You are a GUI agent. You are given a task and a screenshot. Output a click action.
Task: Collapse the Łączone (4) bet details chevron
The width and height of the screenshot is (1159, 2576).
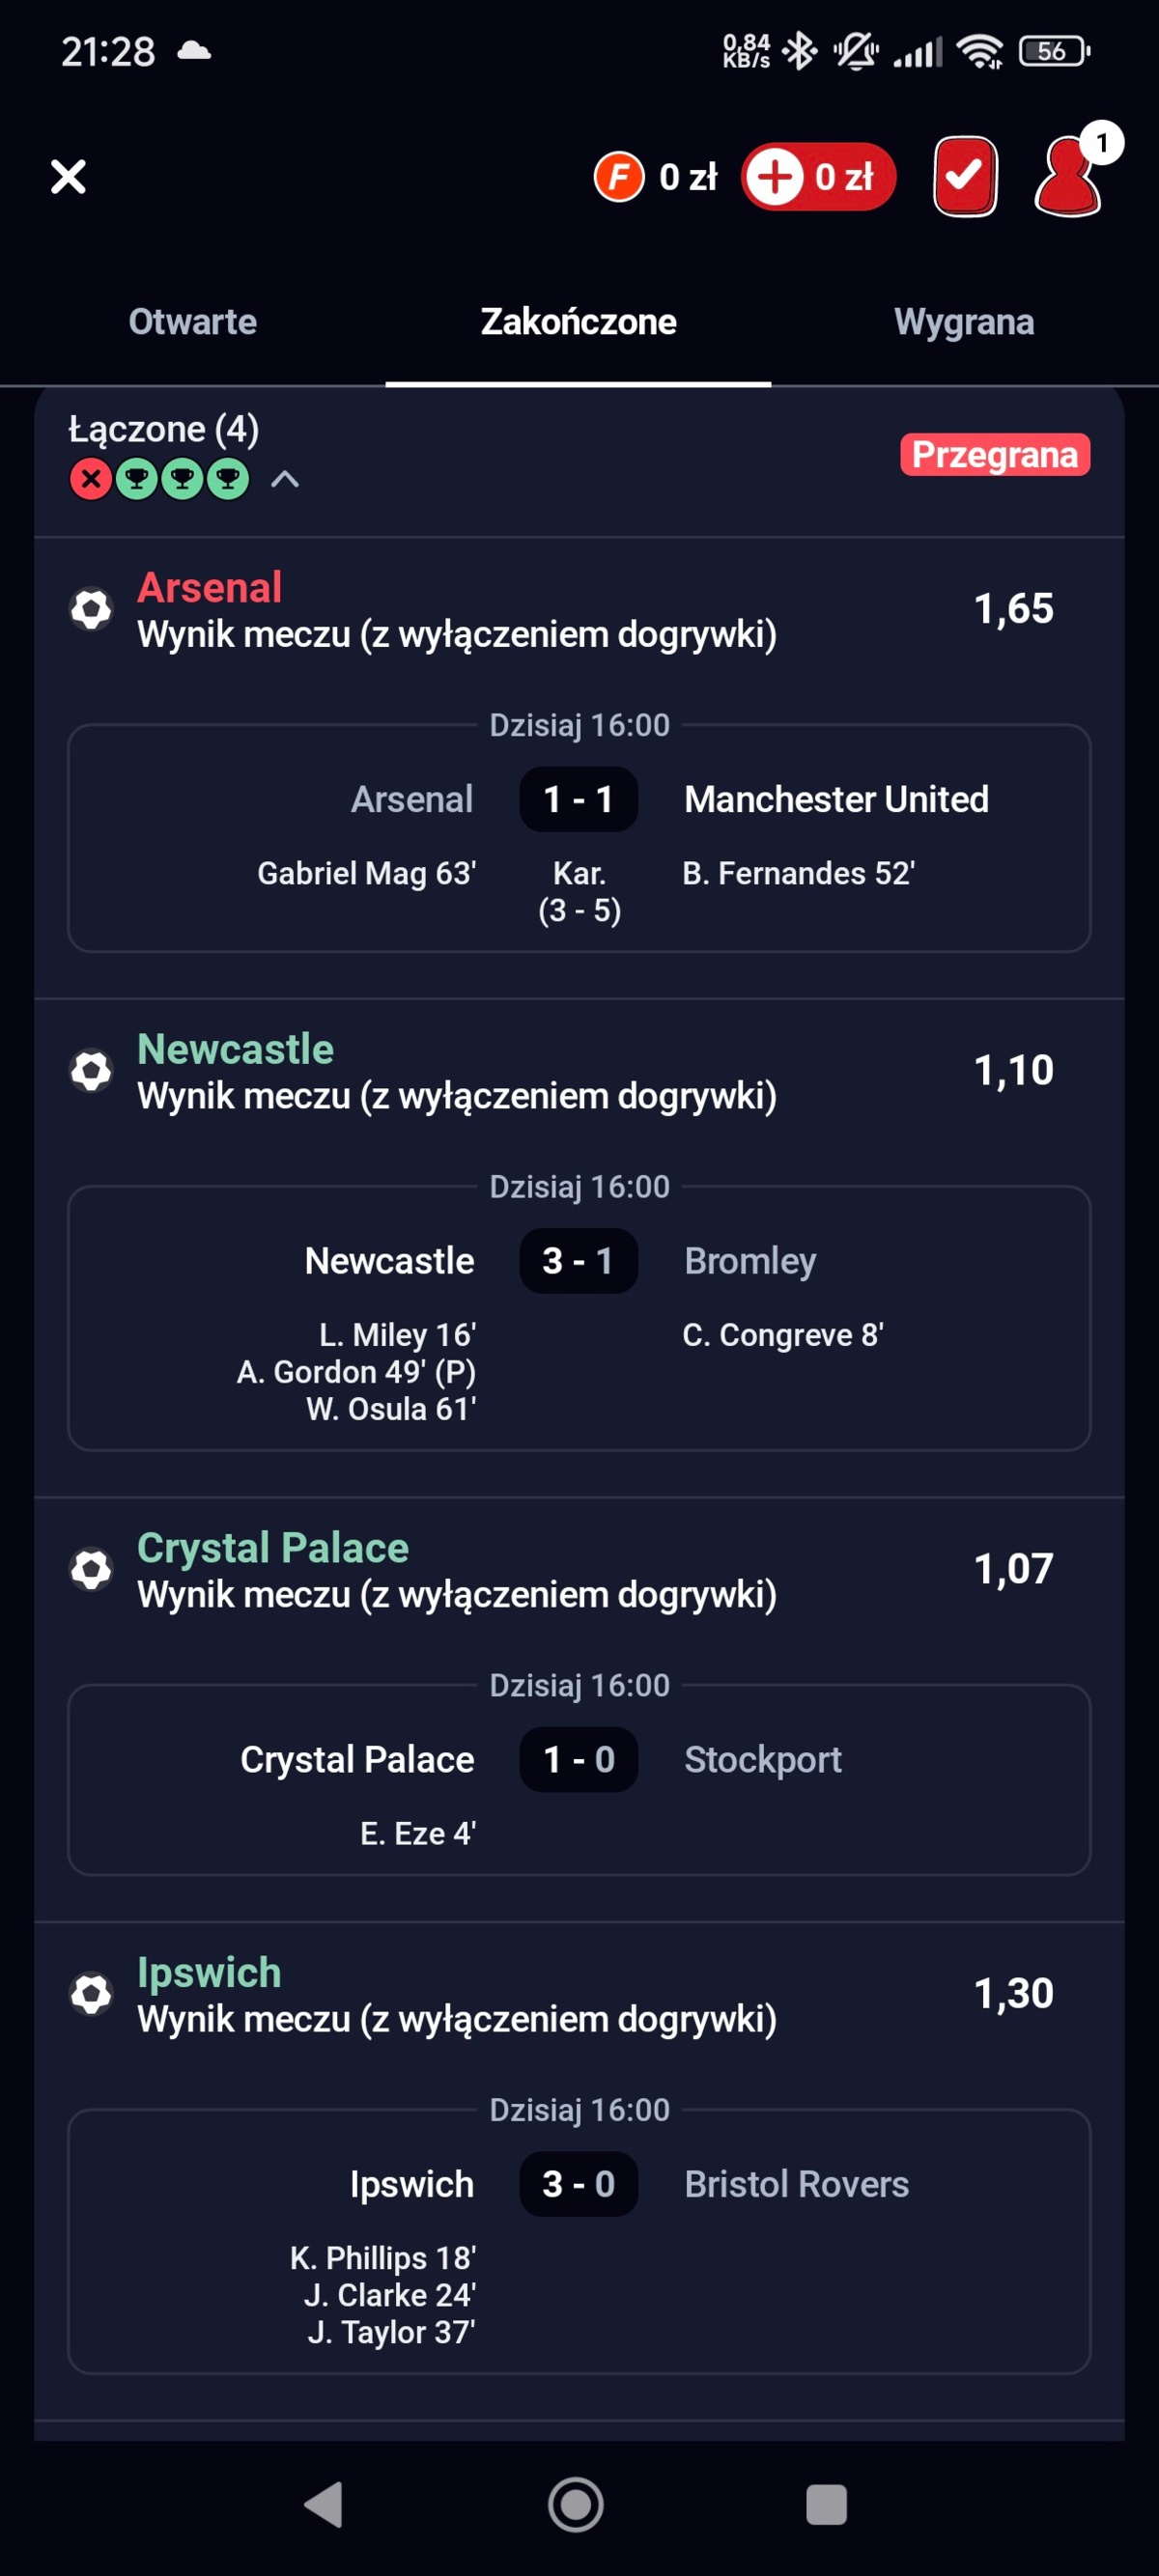click(285, 480)
